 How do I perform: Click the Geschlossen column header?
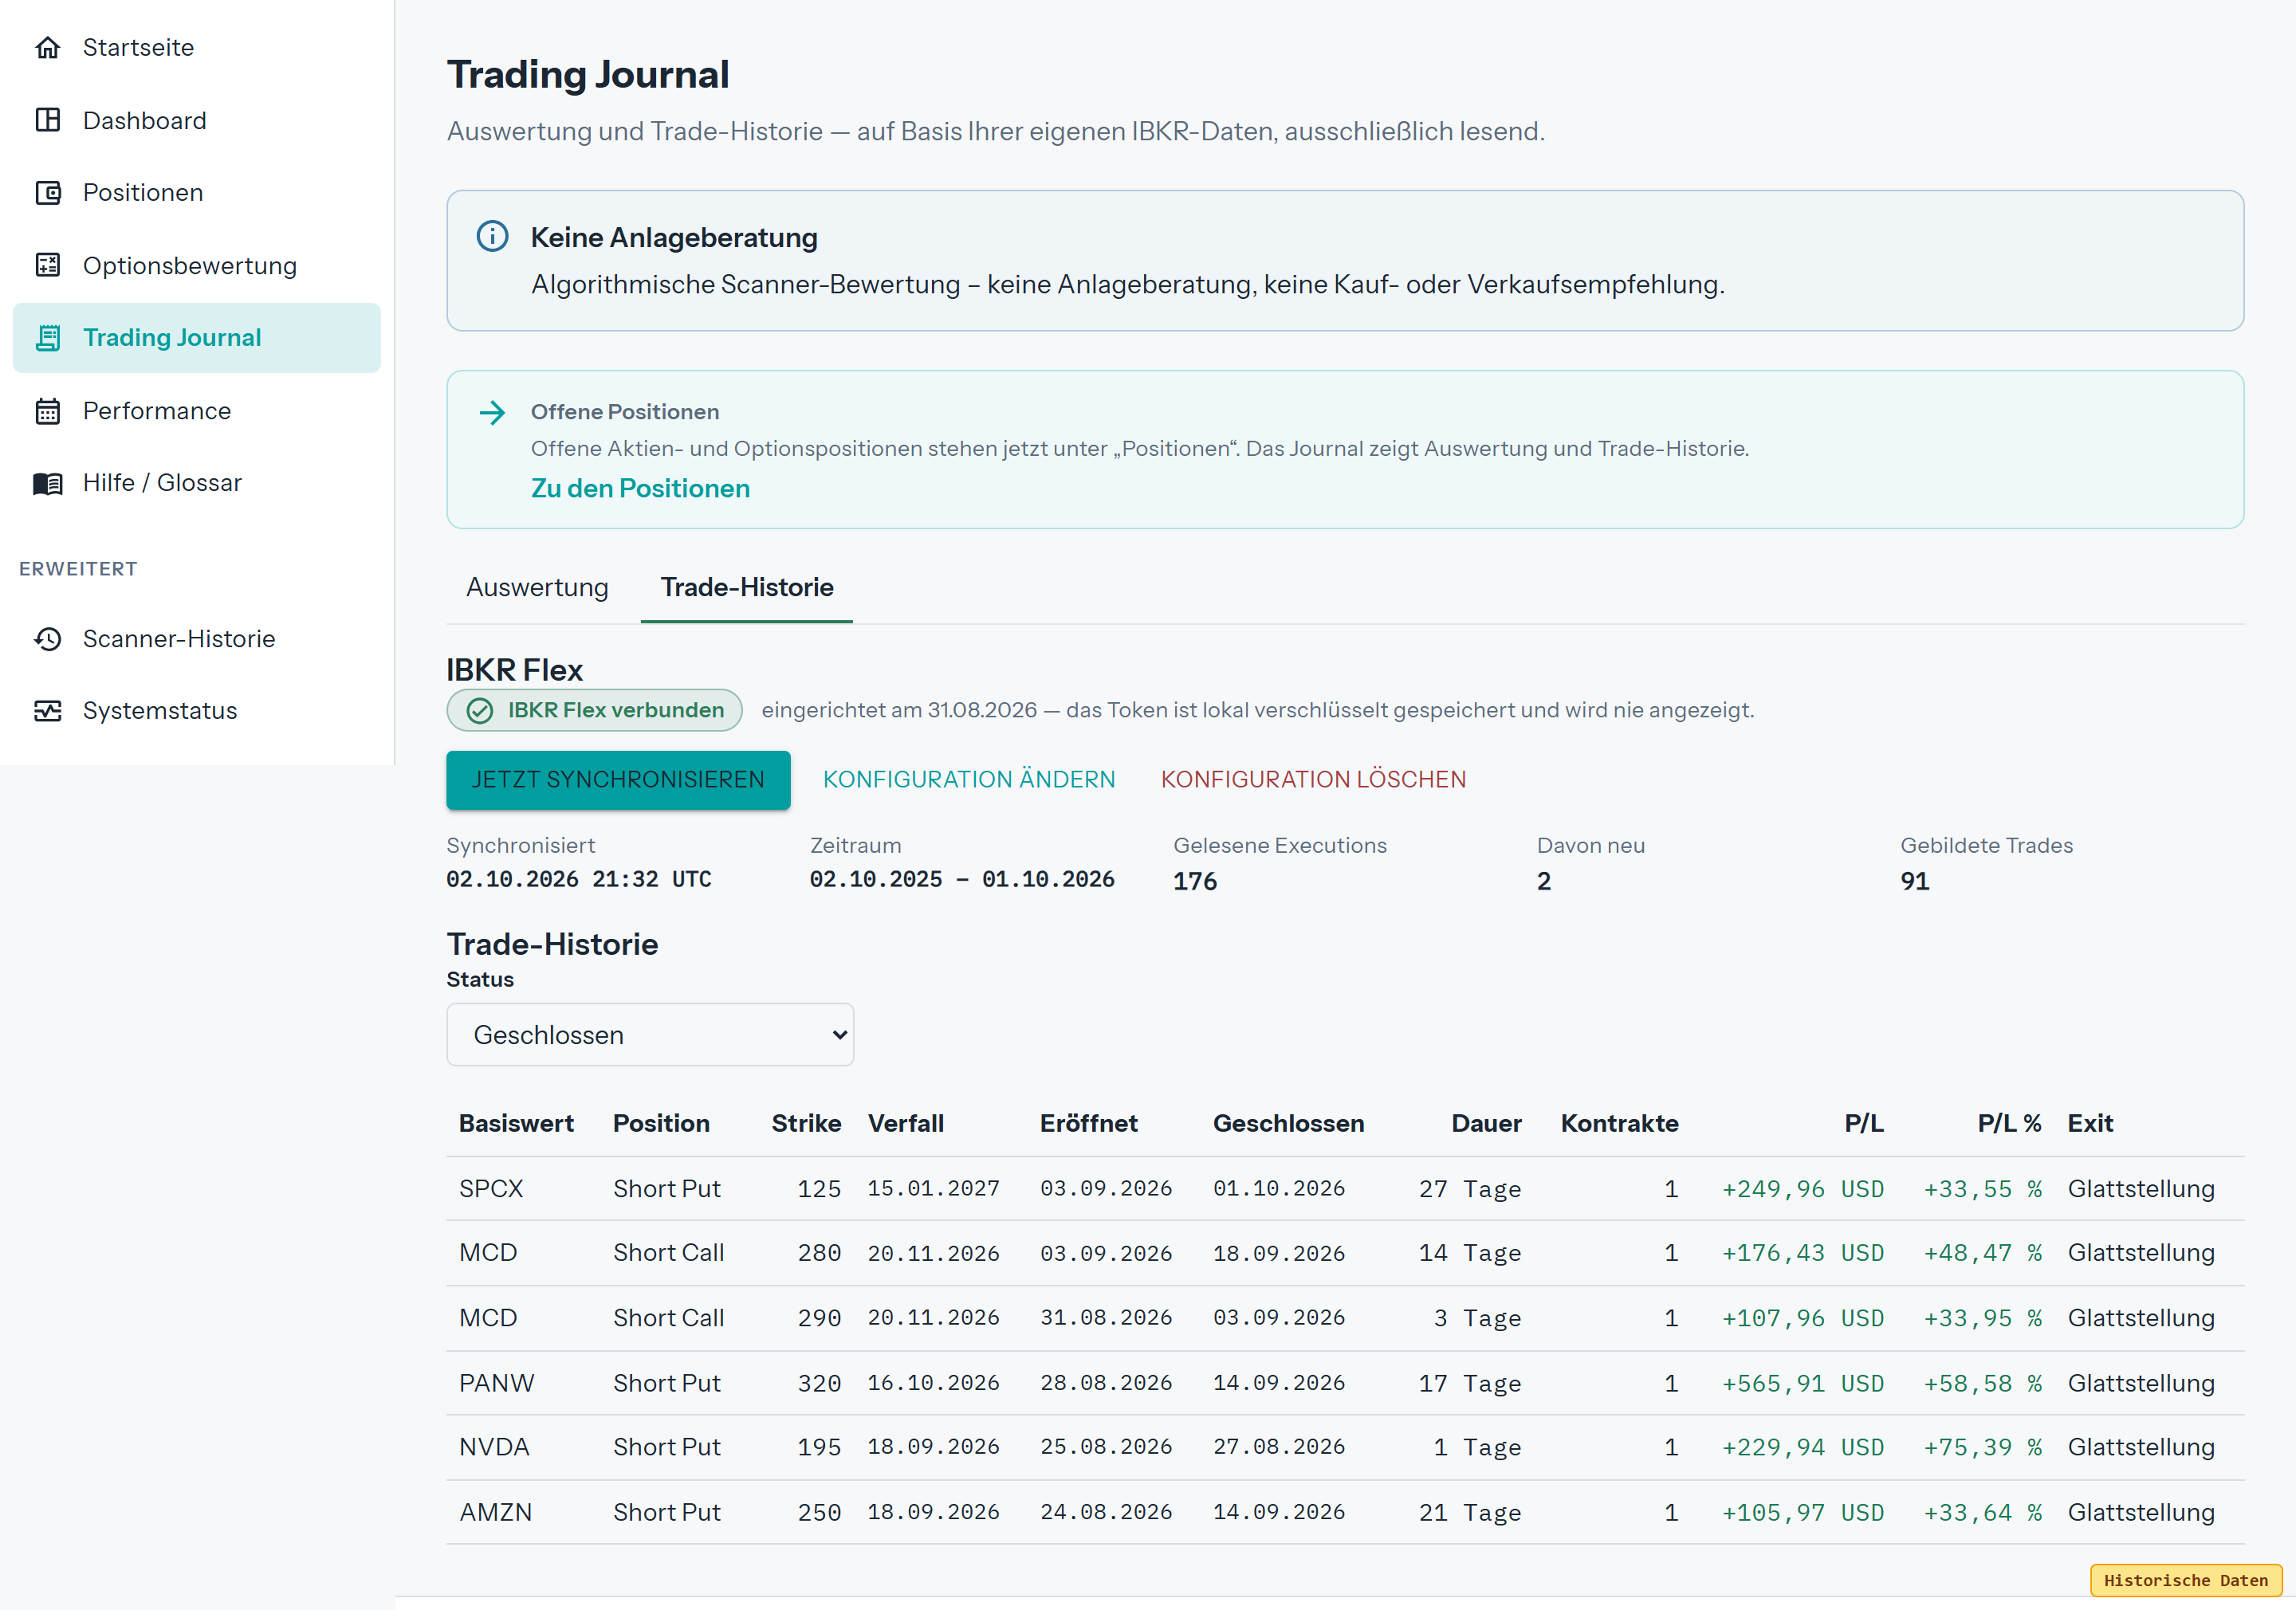click(x=1288, y=1123)
